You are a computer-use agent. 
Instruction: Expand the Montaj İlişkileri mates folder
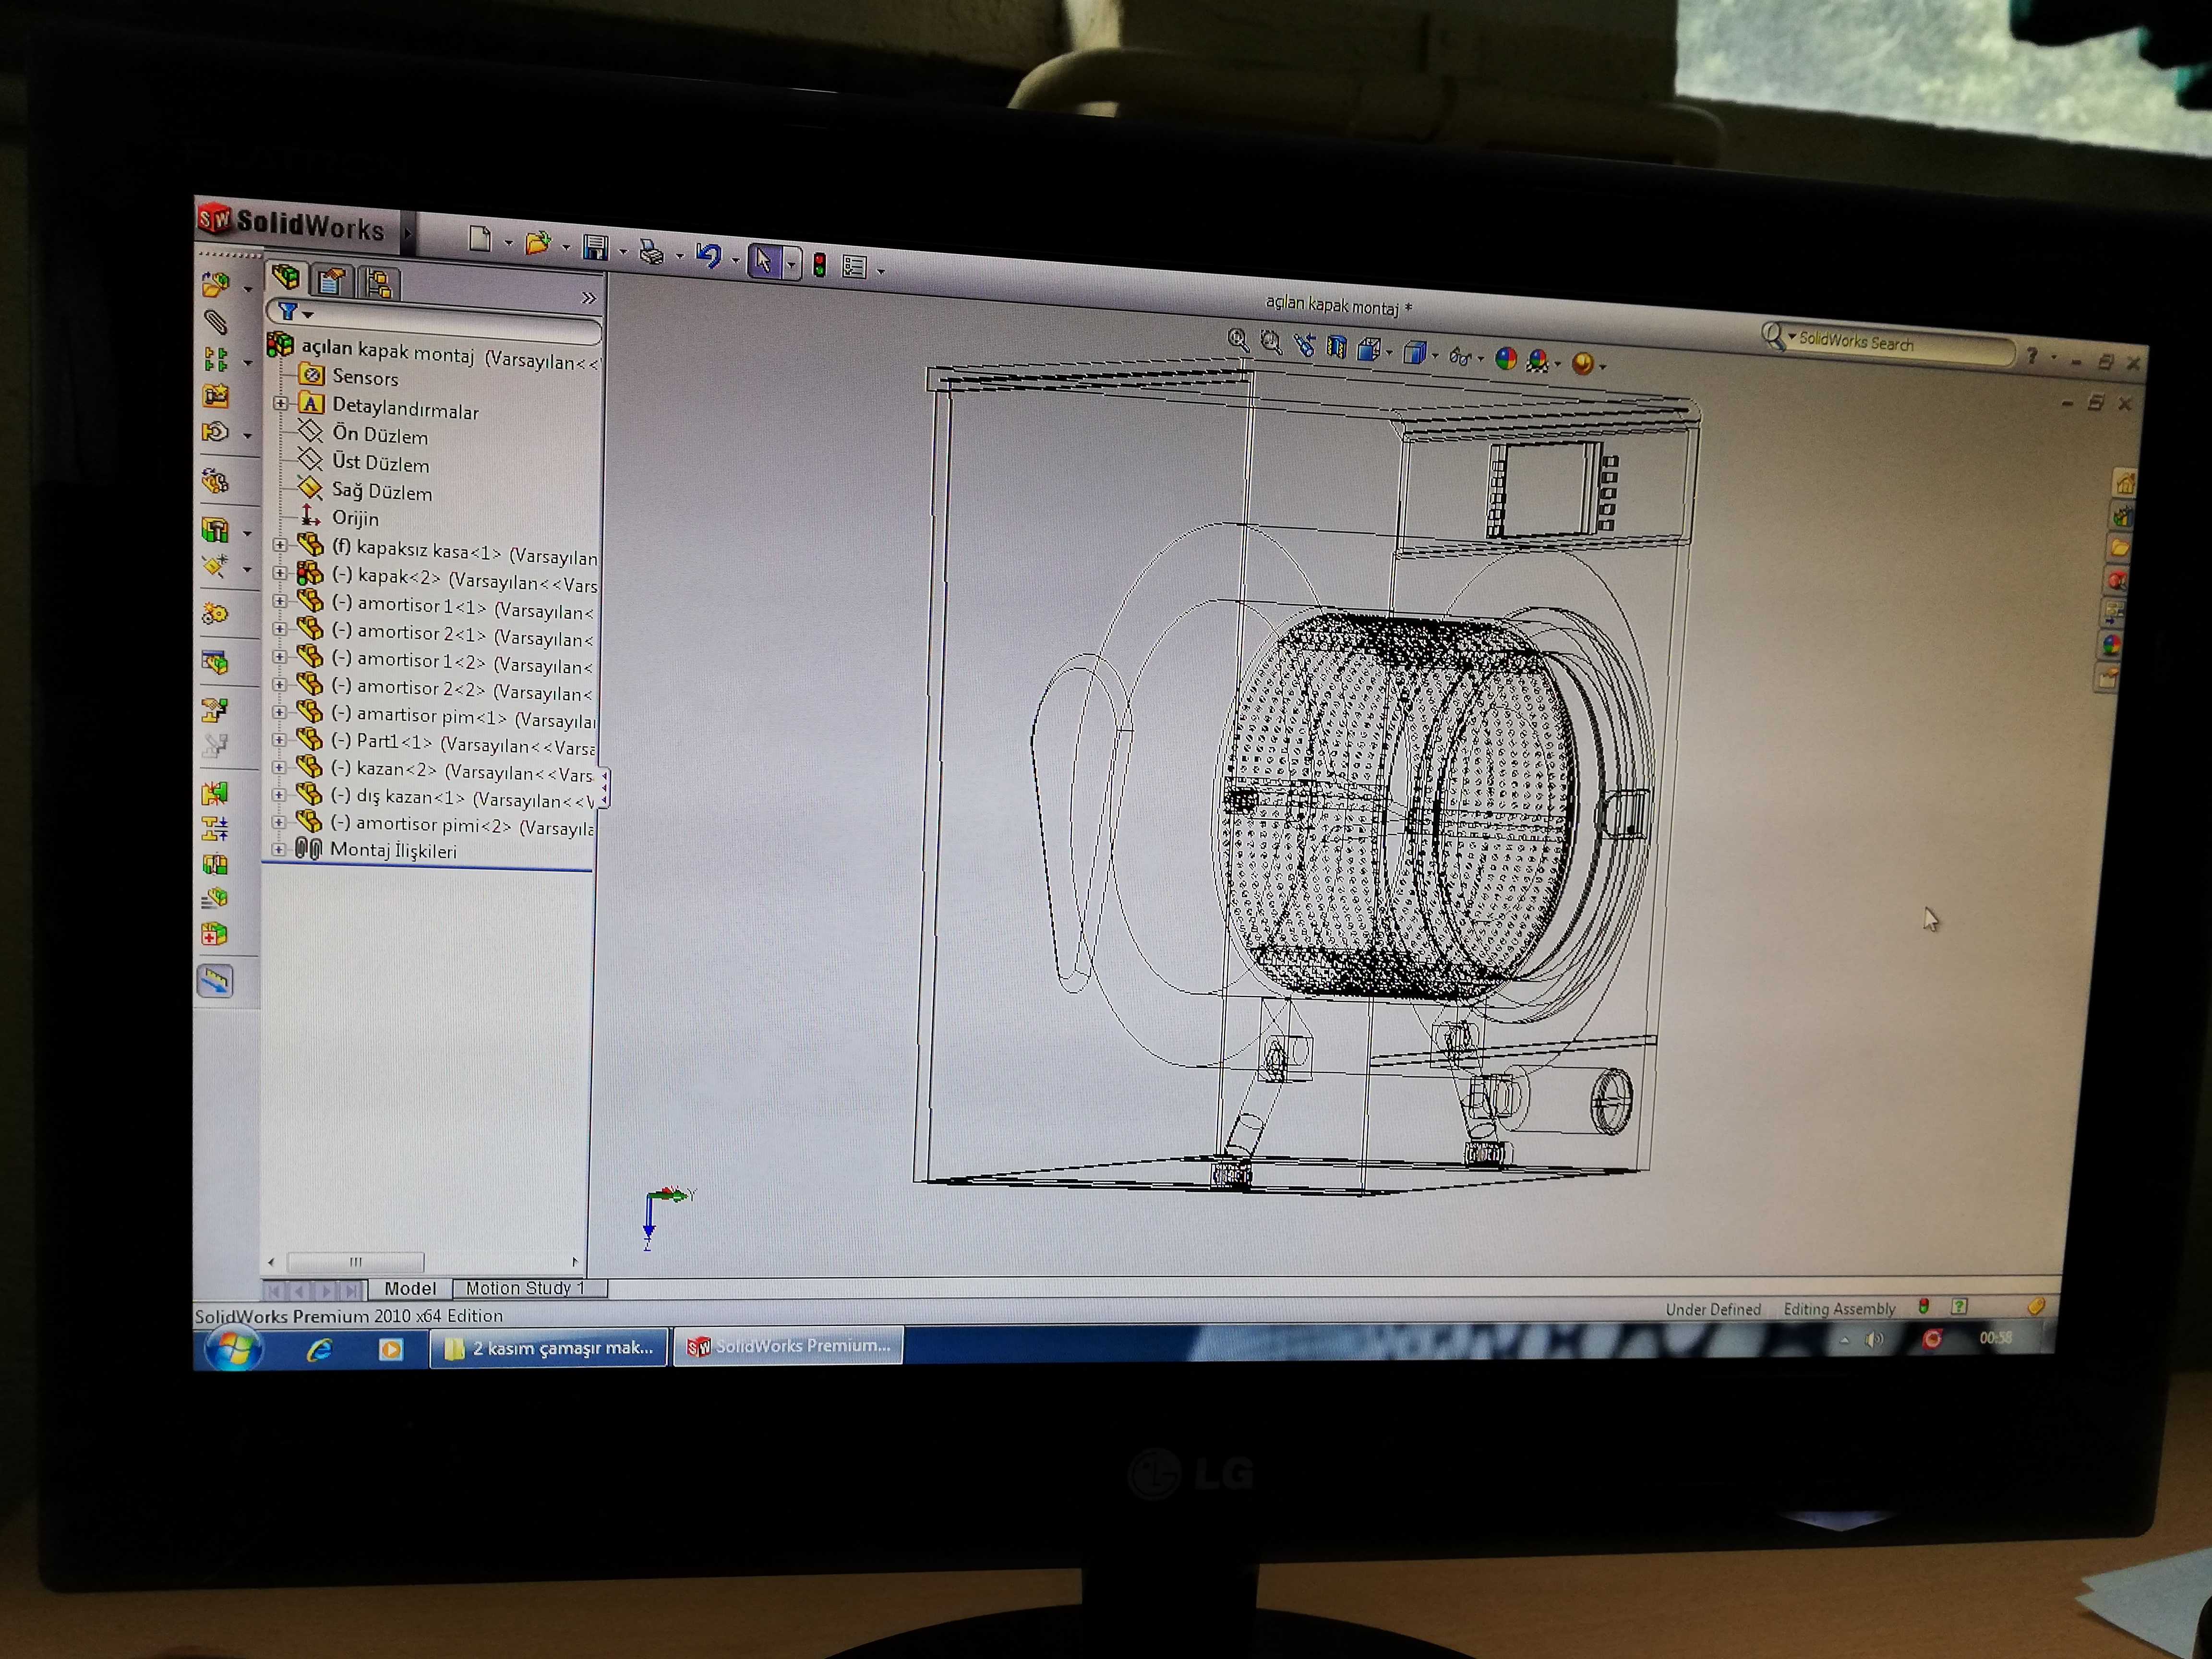pyautogui.click(x=278, y=850)
